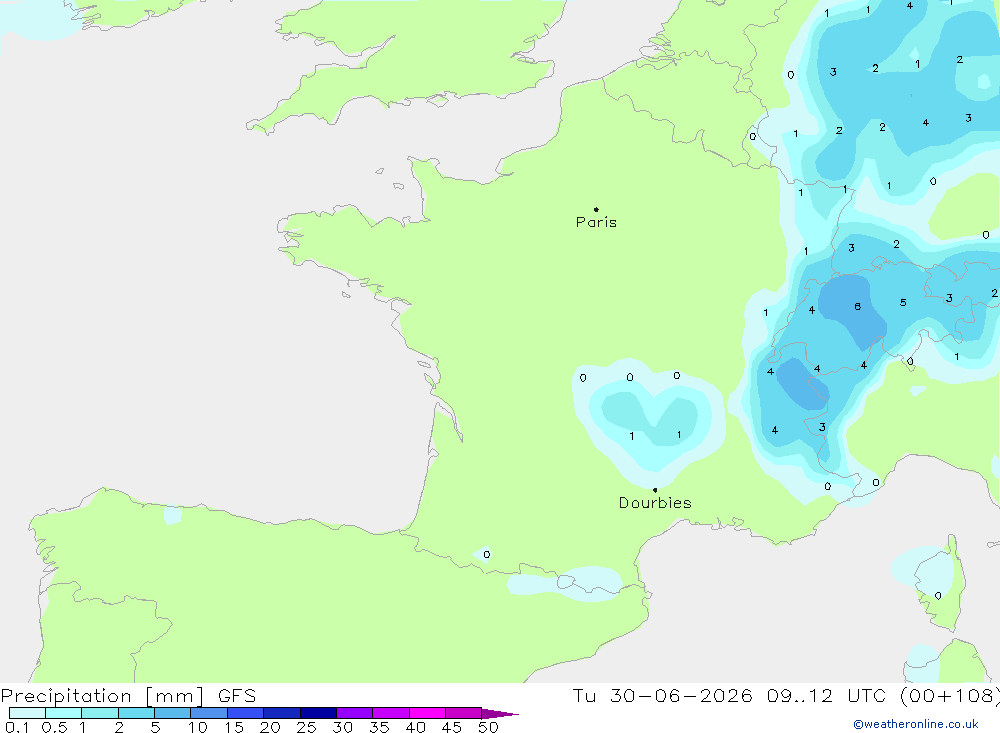Click the 0.1 to 0.5 mm legend swatch

pos(27,713)
